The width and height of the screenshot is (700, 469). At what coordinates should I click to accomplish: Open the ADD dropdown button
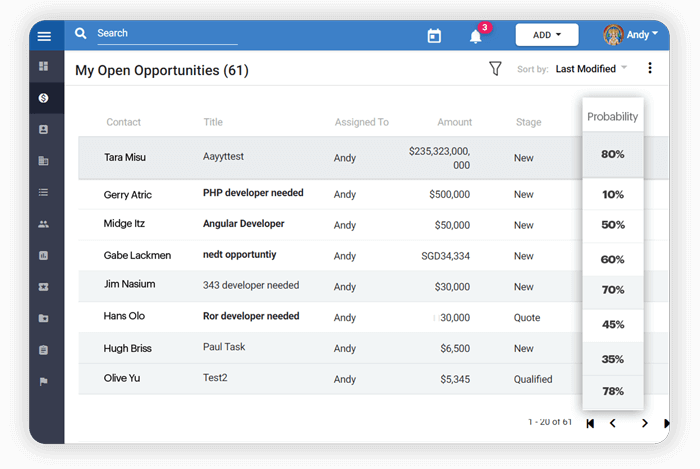[x=547, y=35]
